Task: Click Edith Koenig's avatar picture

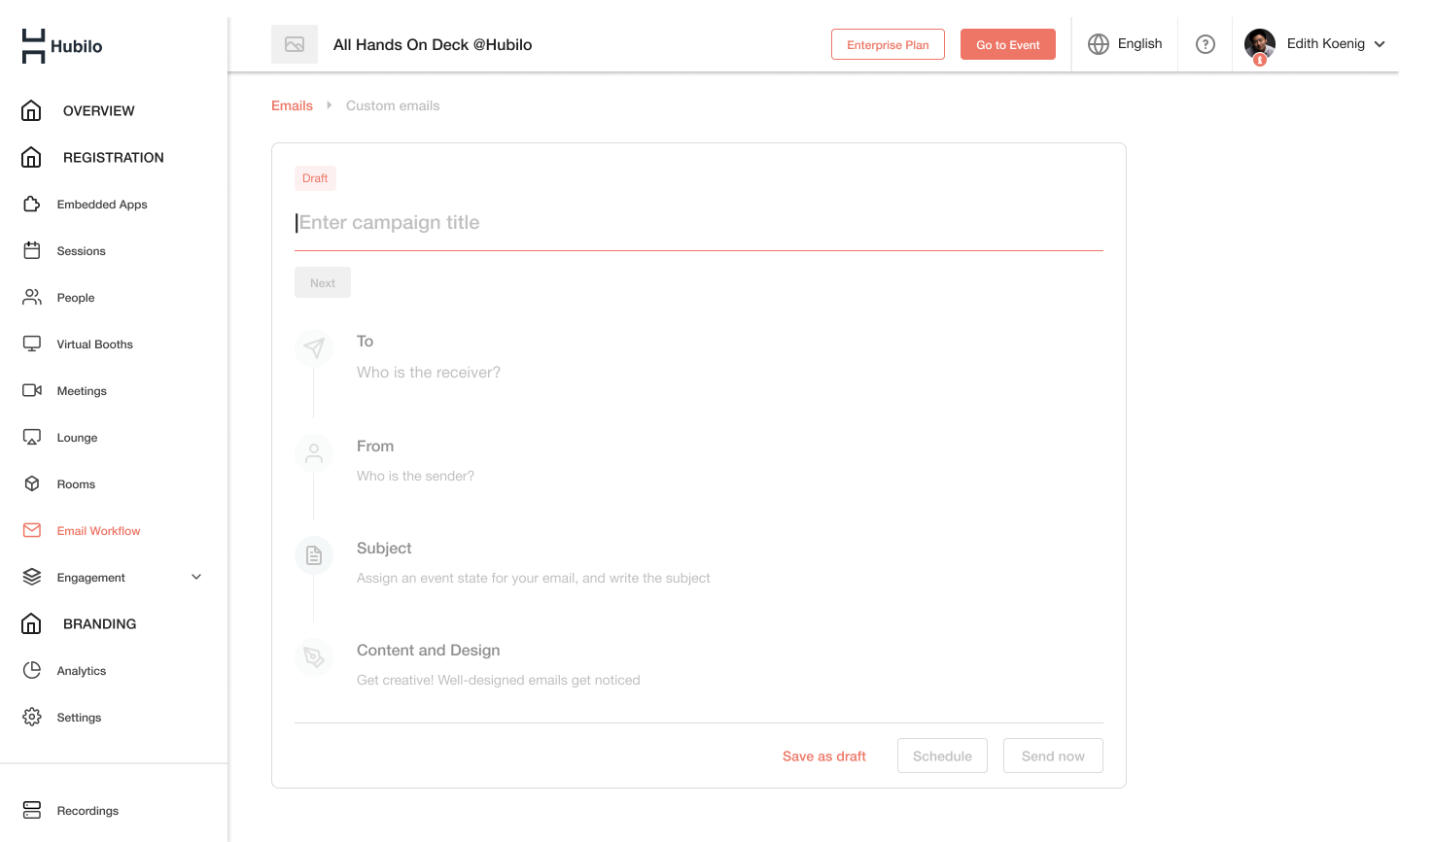Action: coord(1259,44)
